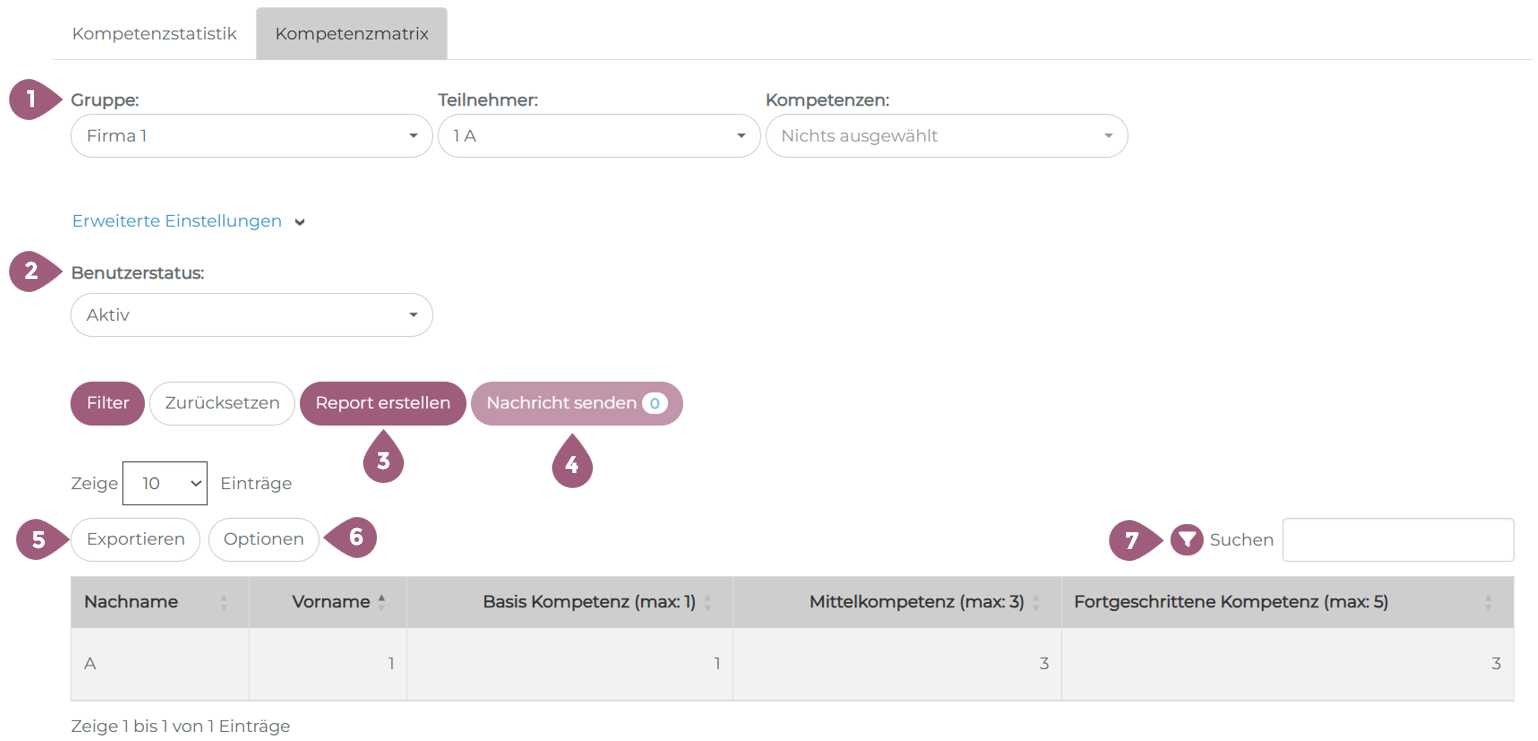Sort table by Nachname column arrows

[224, 603]
